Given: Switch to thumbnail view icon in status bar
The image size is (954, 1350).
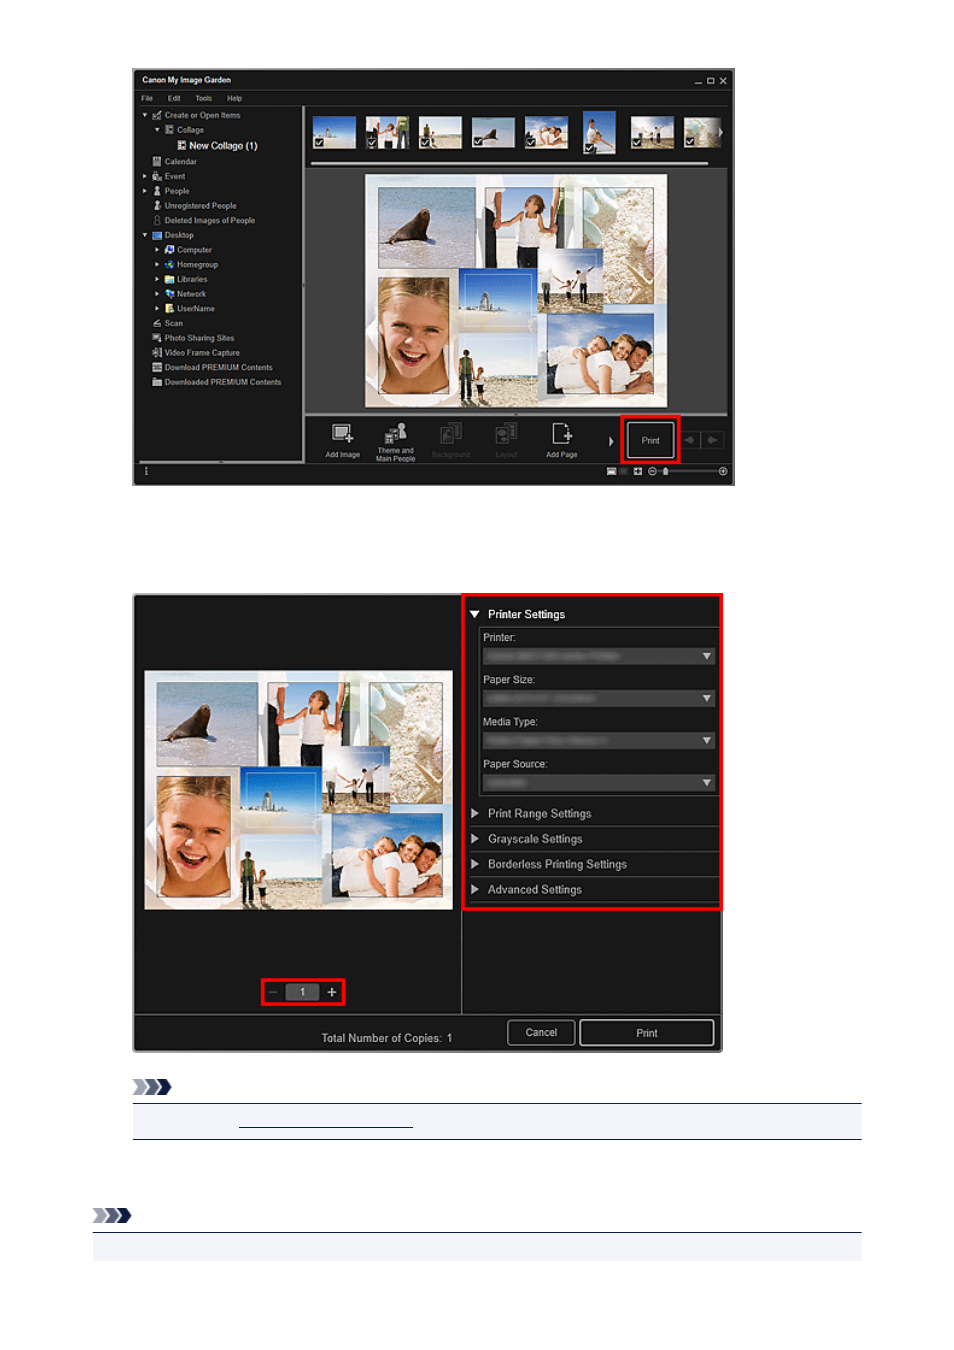Looking at the screenshot, I should (x=611, y=471).
